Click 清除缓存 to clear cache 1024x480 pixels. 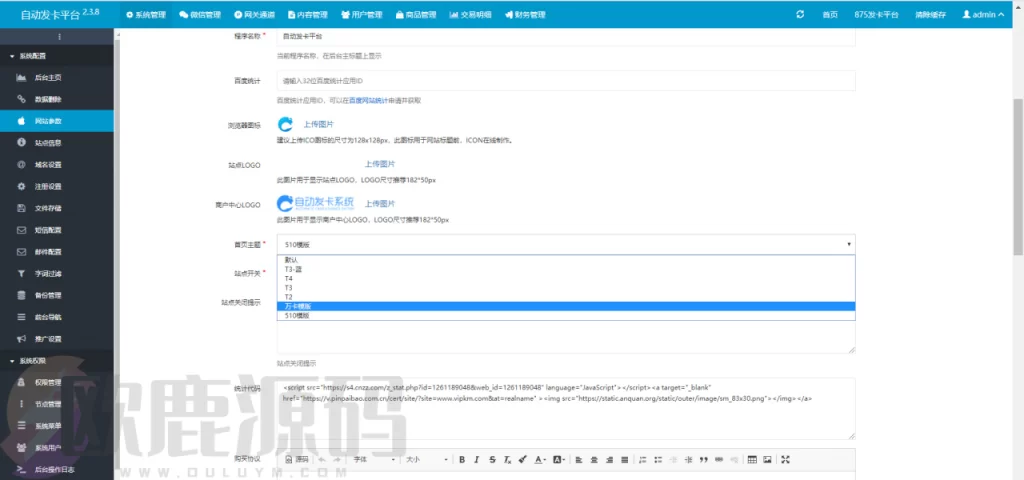(x=929, y=14)
